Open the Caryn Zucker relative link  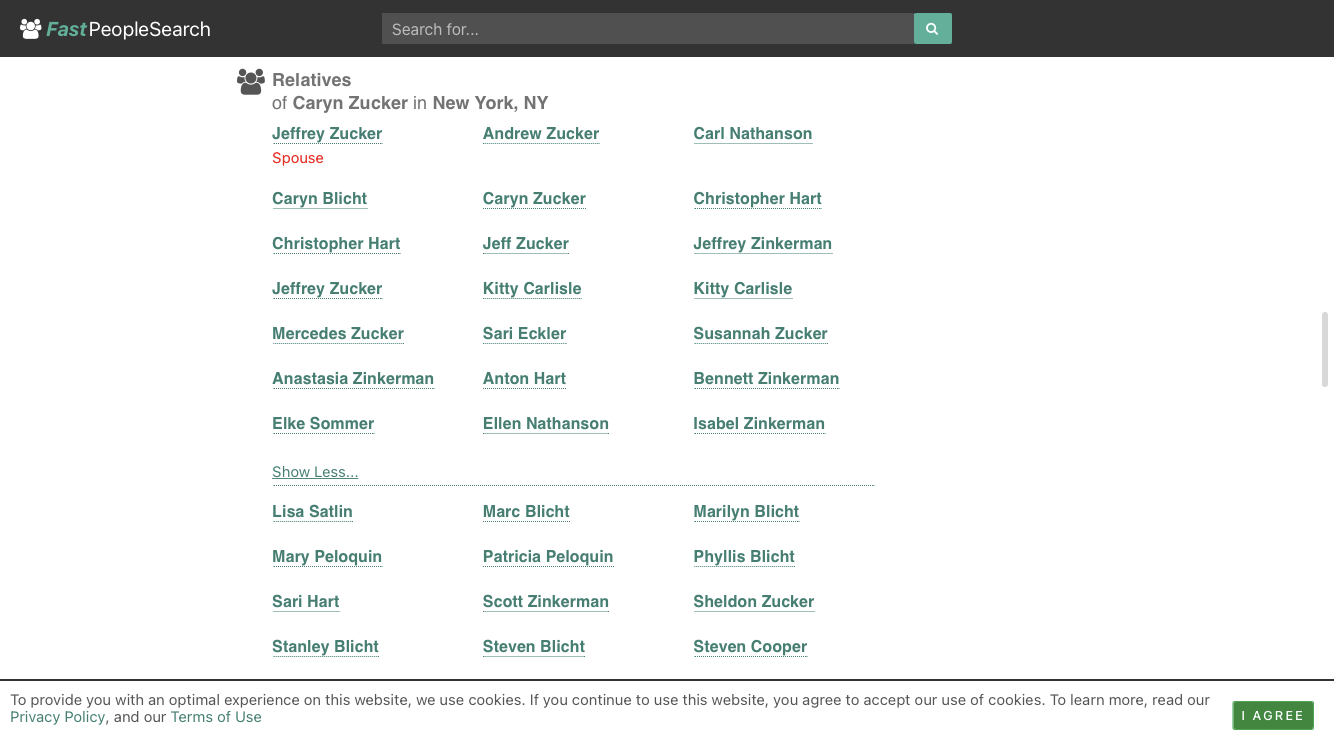534,198
